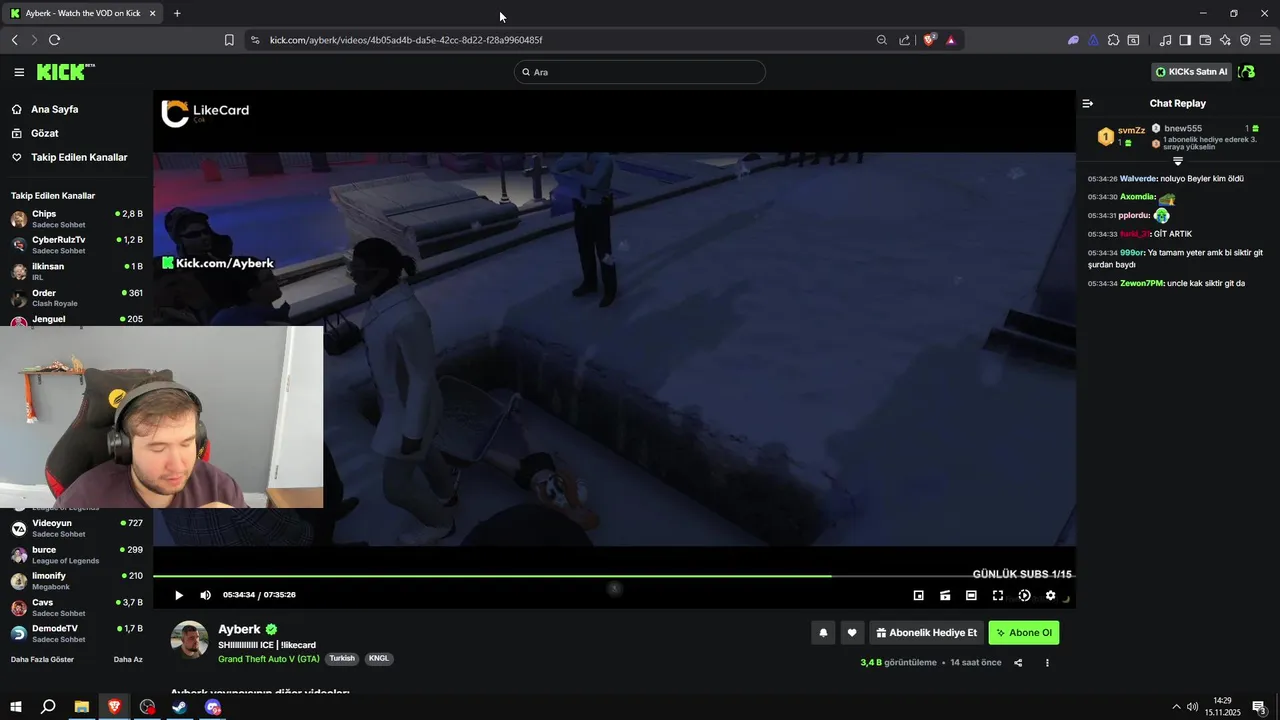
Task: Open the Chips channel in sidebar
Action: coord(76,218)
